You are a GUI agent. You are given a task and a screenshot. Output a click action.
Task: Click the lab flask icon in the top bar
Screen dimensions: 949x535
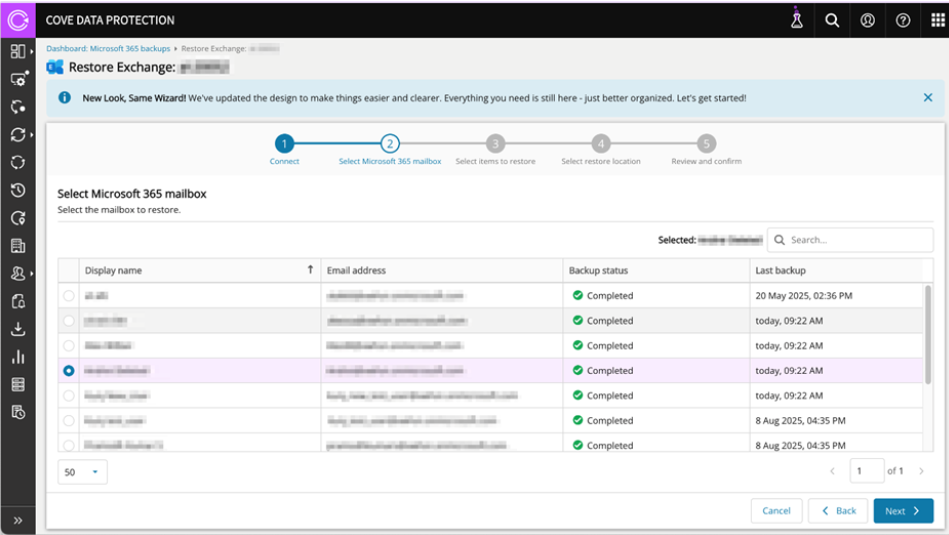point(796,19)
